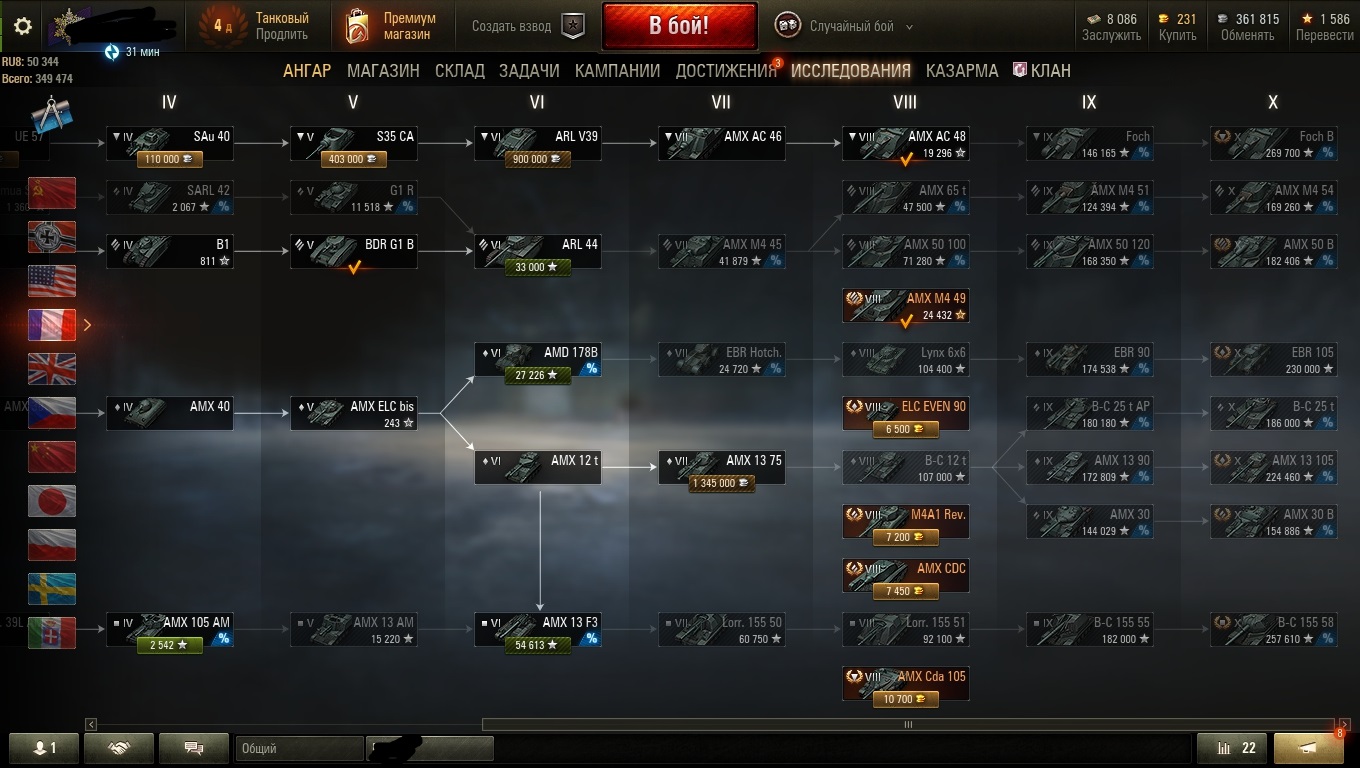Select the Sweden nation flag
1360x768 pixels.
(52, 589)
